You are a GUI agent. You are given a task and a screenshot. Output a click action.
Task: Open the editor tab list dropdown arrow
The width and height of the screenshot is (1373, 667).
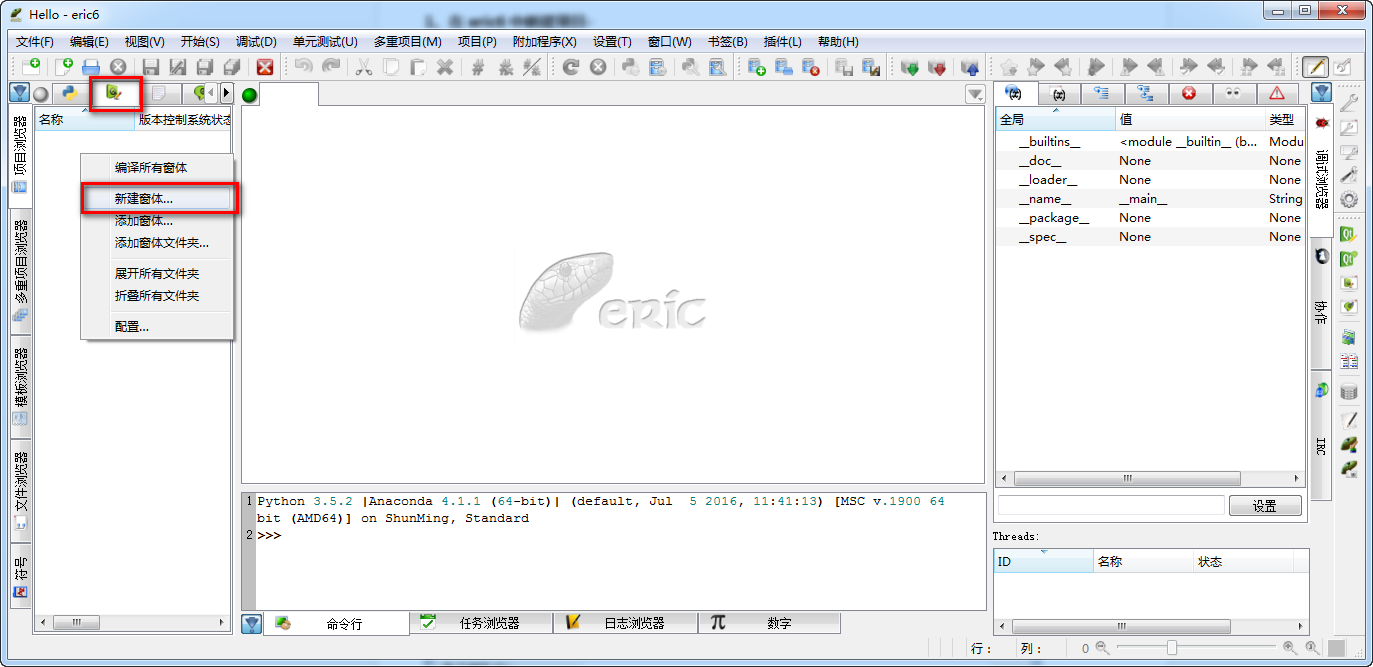(975, 94)
